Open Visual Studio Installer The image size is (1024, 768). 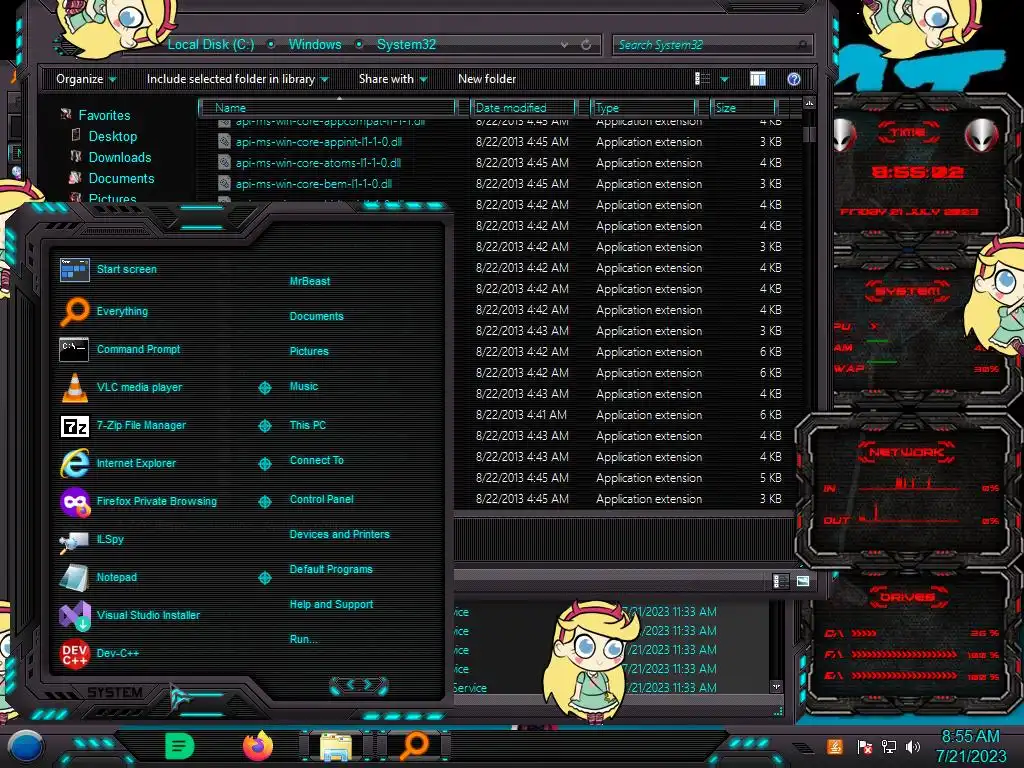pyautogui.click(x=130, y=615)
